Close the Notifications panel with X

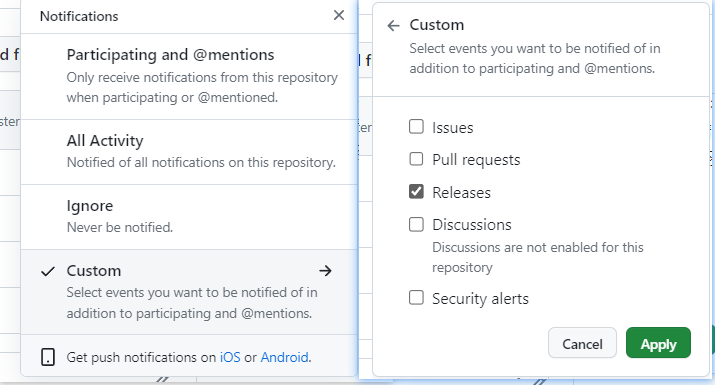coord(339,16)
